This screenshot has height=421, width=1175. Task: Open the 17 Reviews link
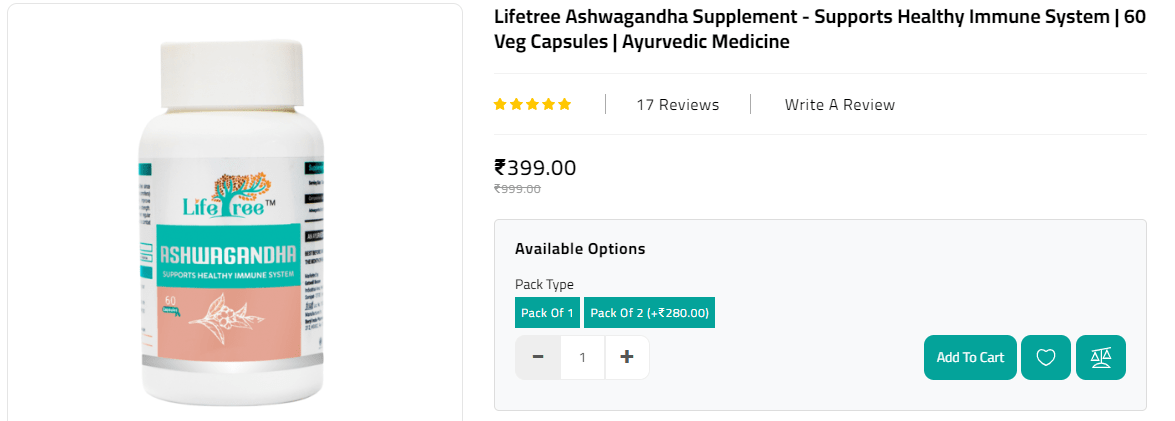677,105
